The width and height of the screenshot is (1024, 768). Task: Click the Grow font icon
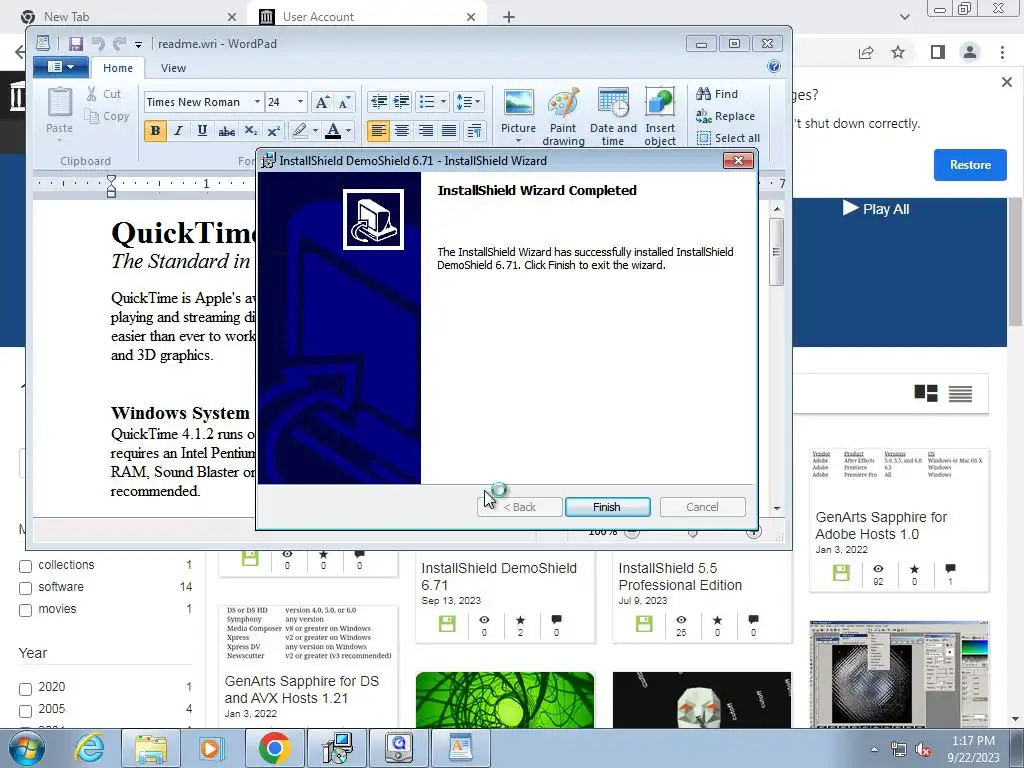tap(321, 102)
